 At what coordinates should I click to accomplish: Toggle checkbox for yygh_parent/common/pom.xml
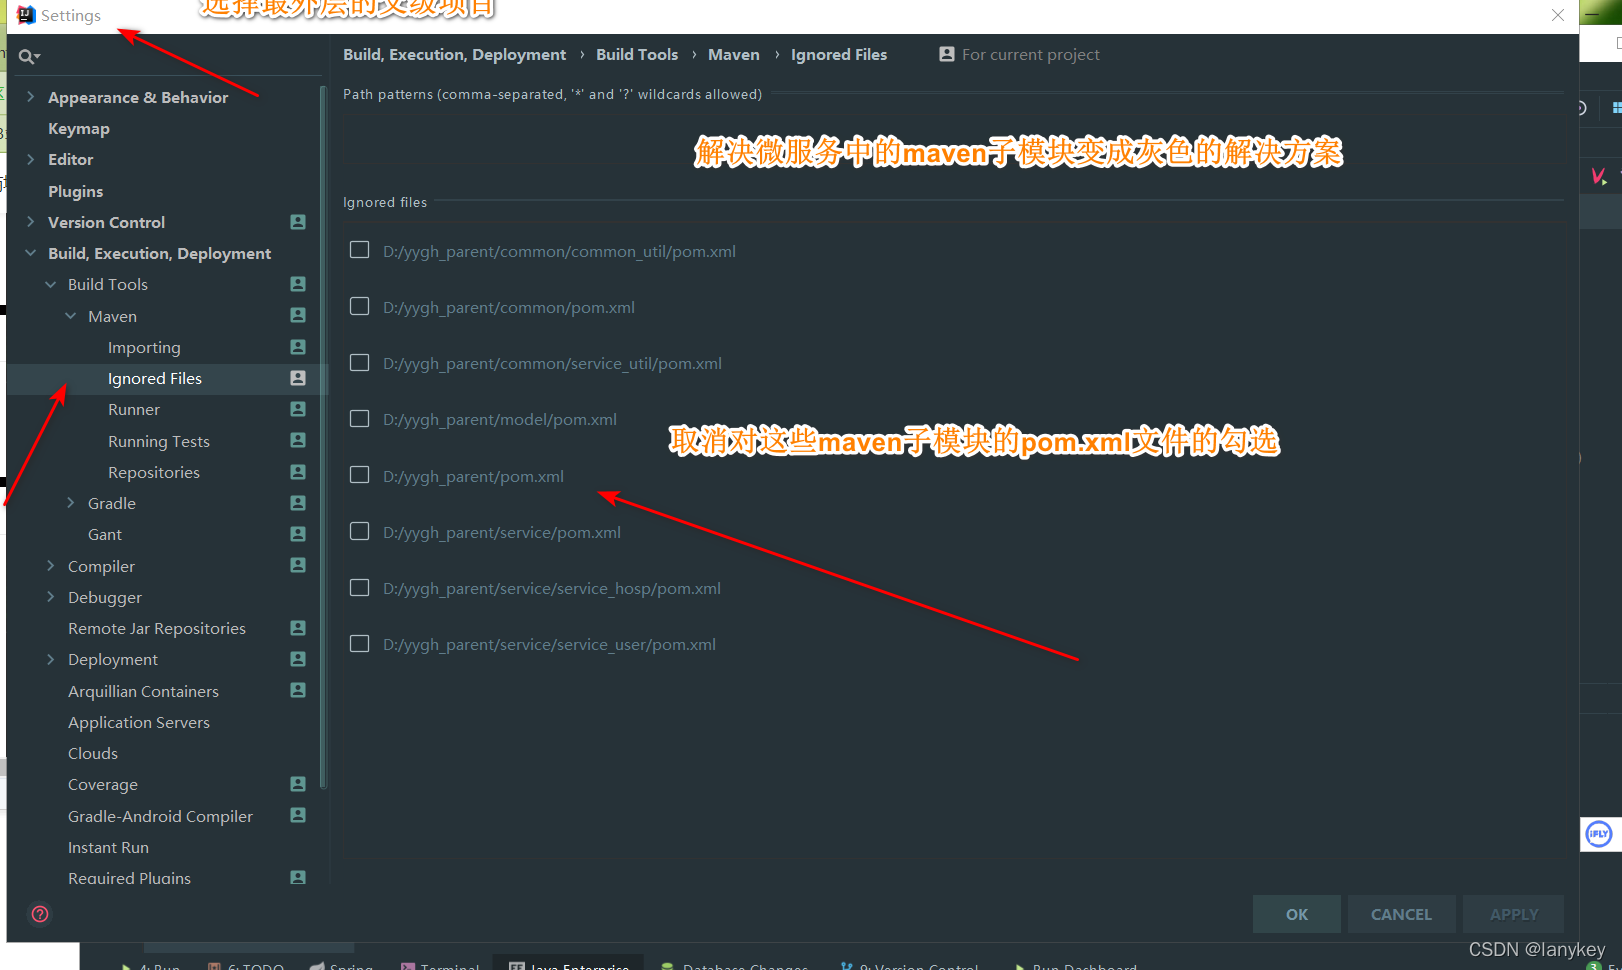point(360,306)
